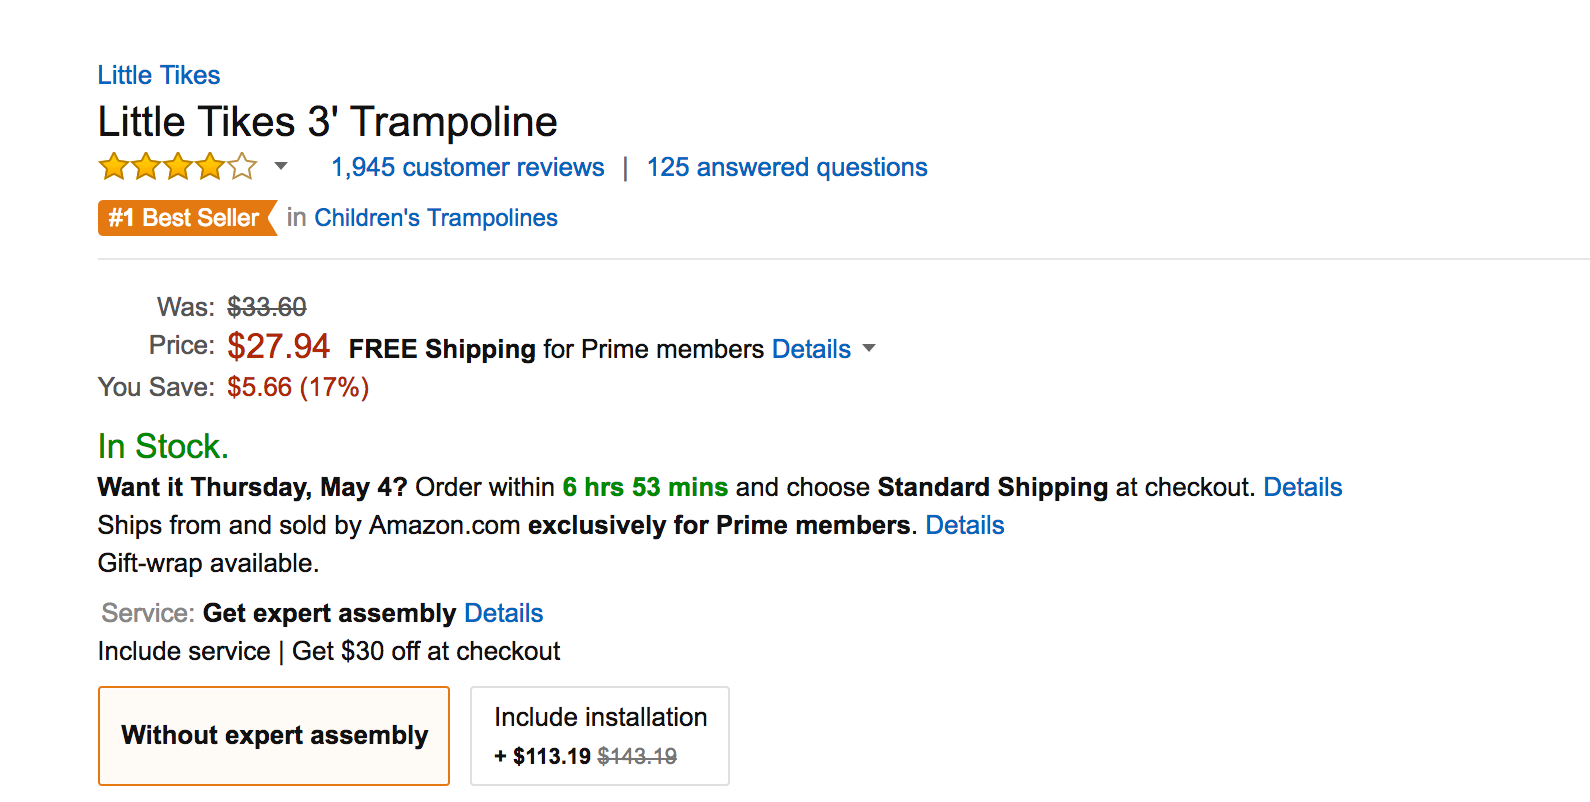
Task: Open Details next to Standard Shipping at checkout
Action: click(x=1302, y=487)
